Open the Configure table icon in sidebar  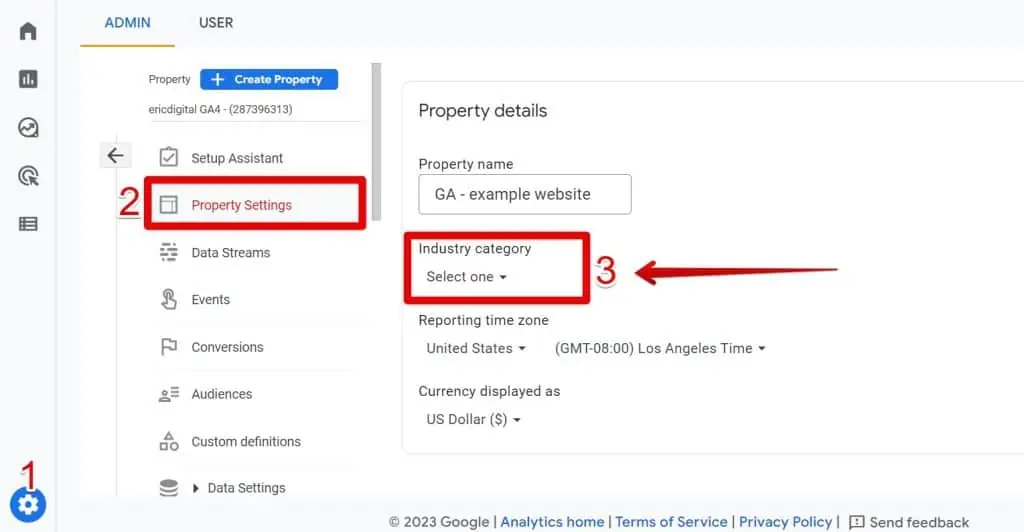(x=28, y=224)
